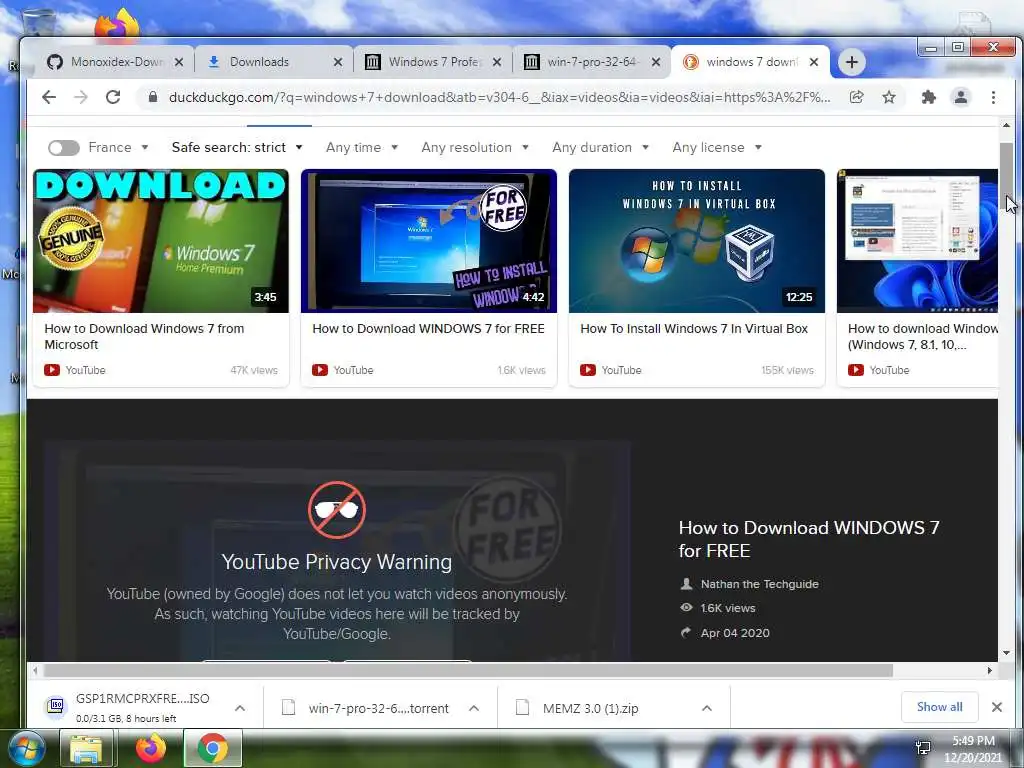
Task: Open the share page icon in address bar
Action: (x=856, y=97)
